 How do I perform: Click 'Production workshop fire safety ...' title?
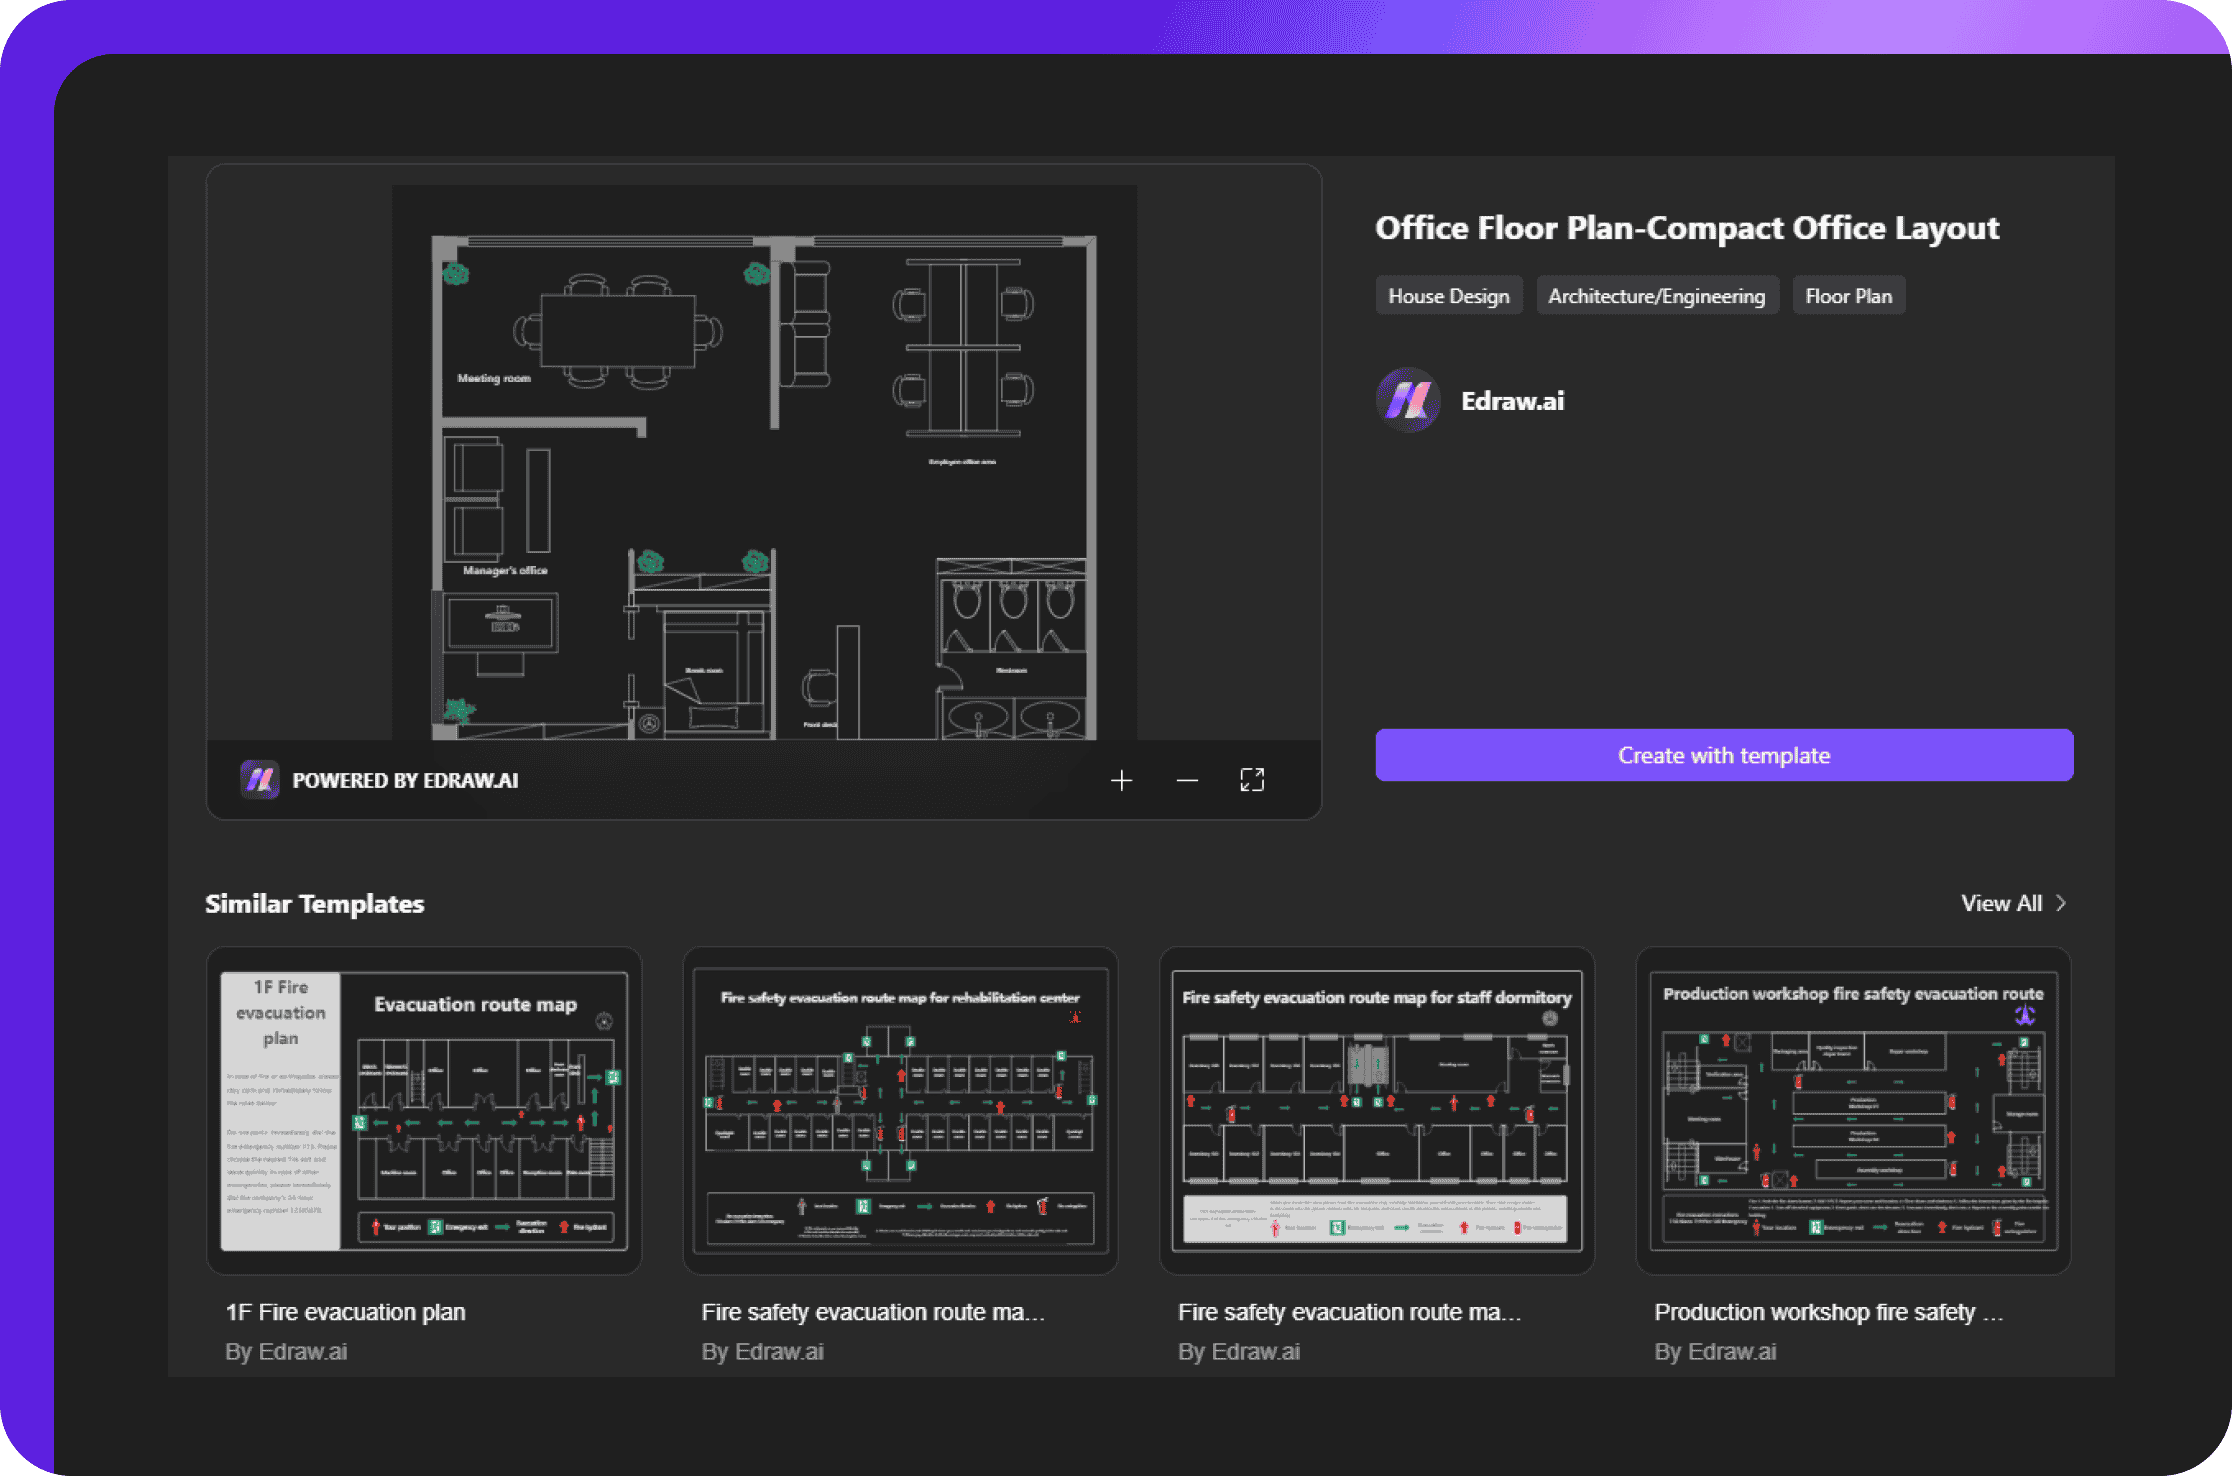[1829, 1312]
